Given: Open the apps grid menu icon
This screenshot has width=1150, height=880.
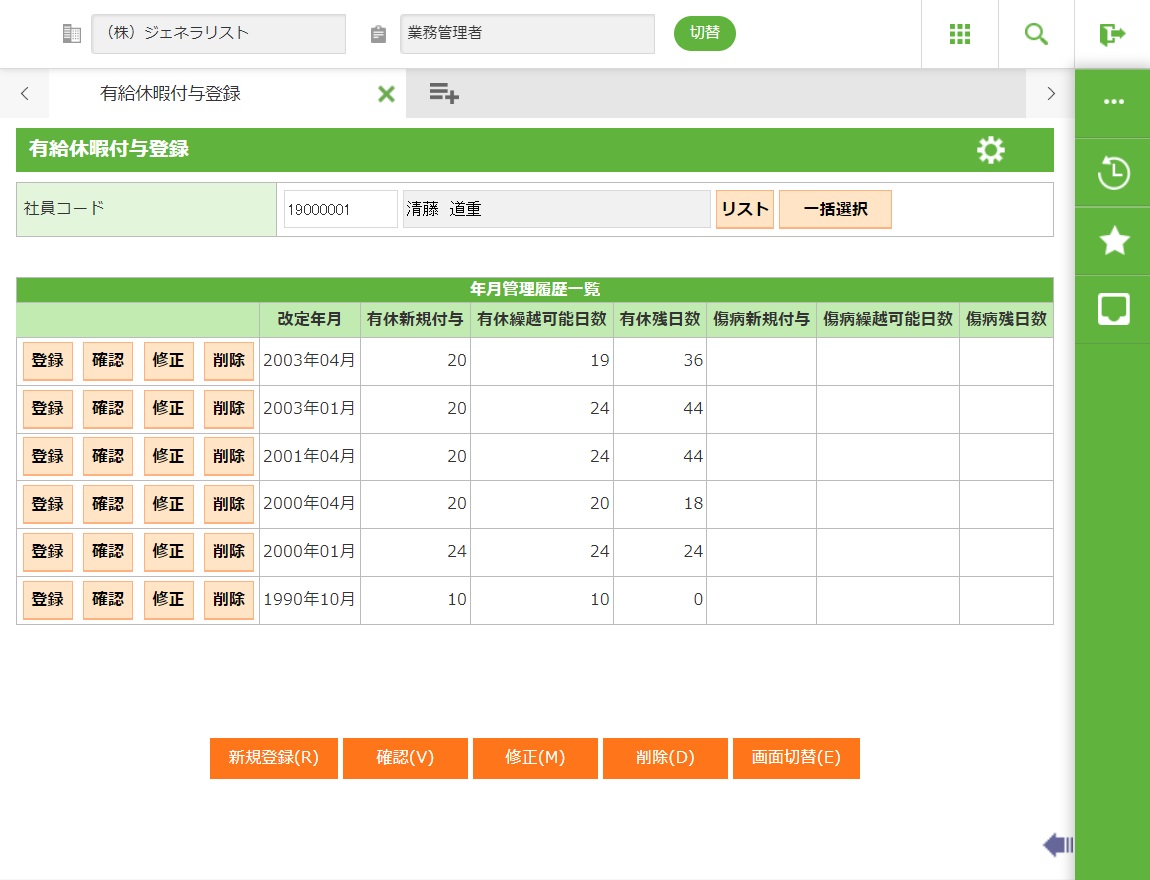Looking at the screenshot, I should click(960, 34).
